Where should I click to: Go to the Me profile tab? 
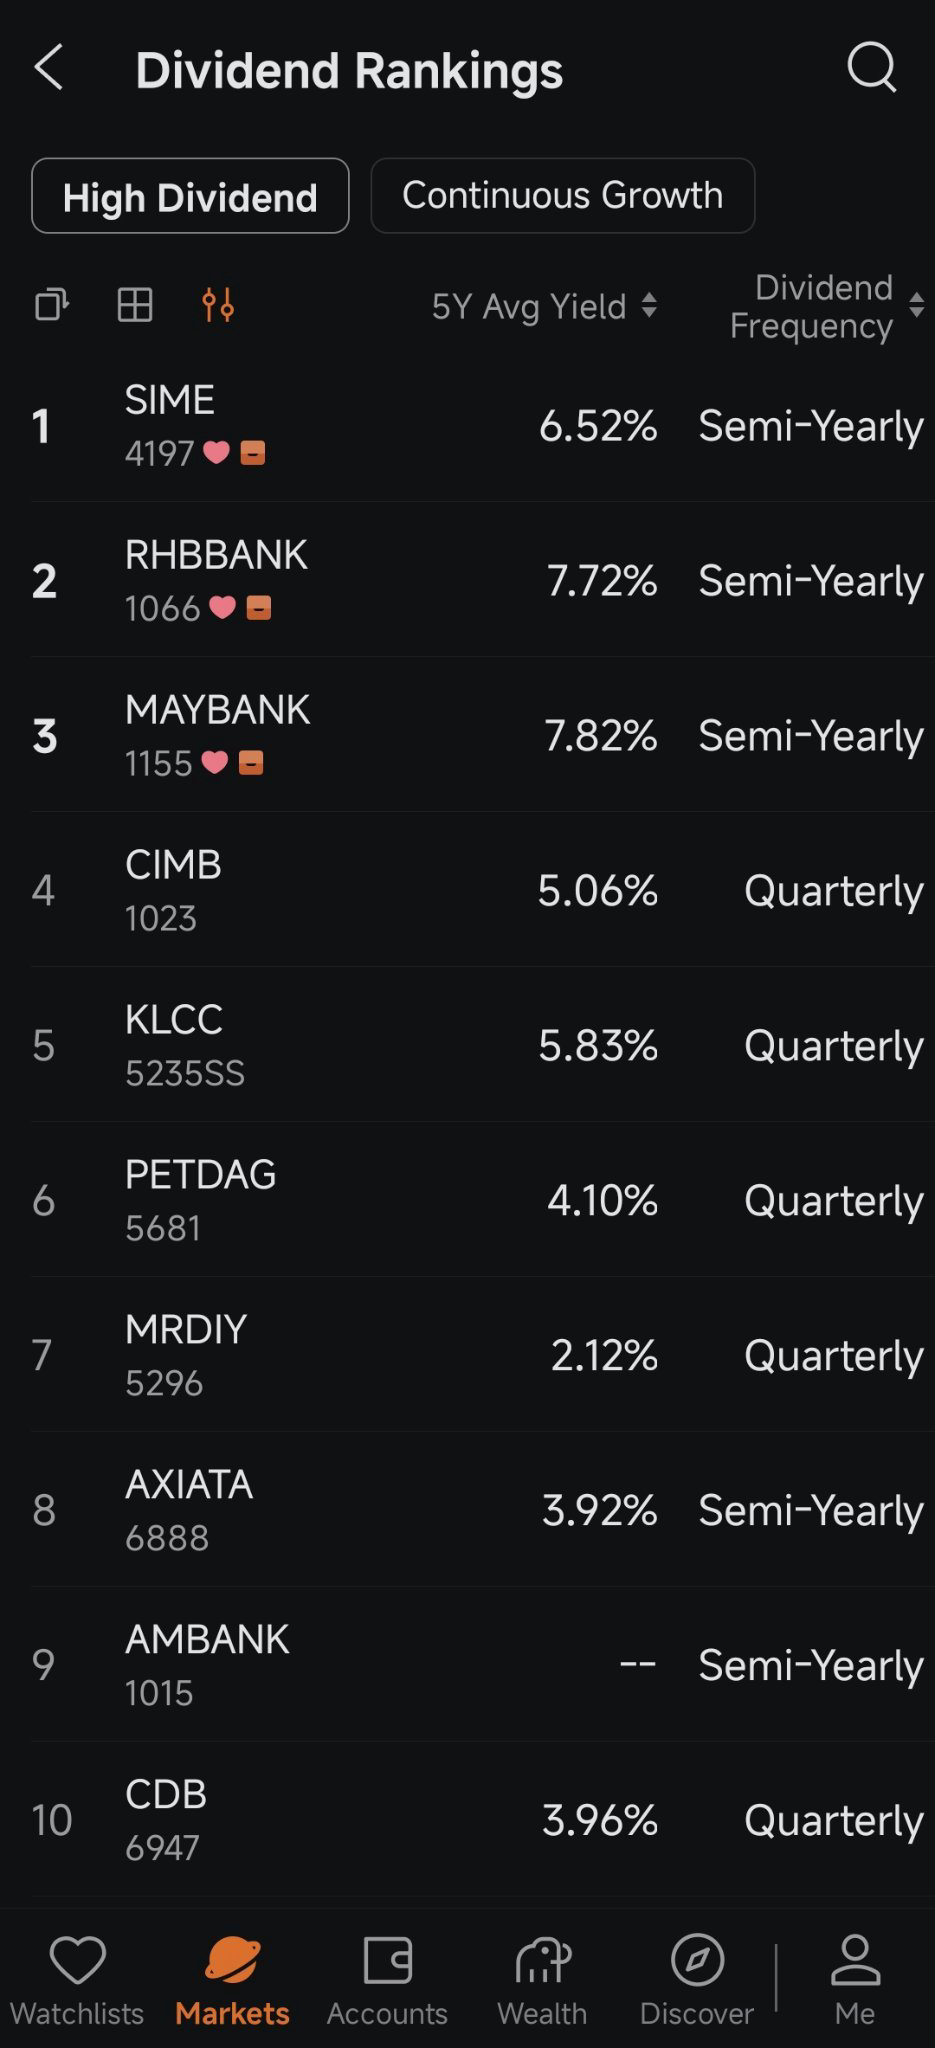pos(855,1980)
